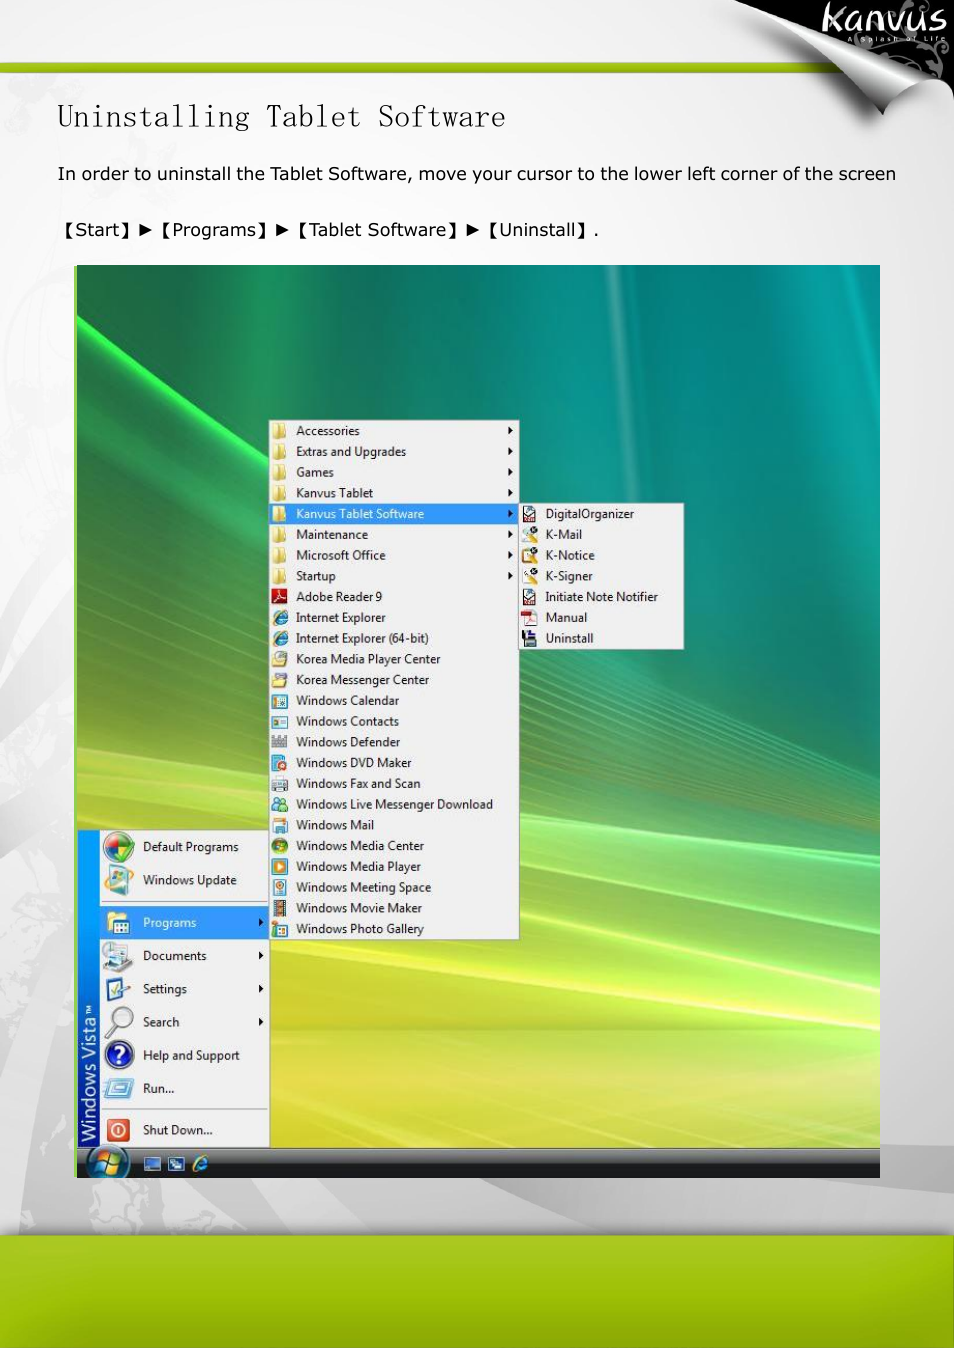Expand the Extras and Upgrades arrow

tap(510, 452)
